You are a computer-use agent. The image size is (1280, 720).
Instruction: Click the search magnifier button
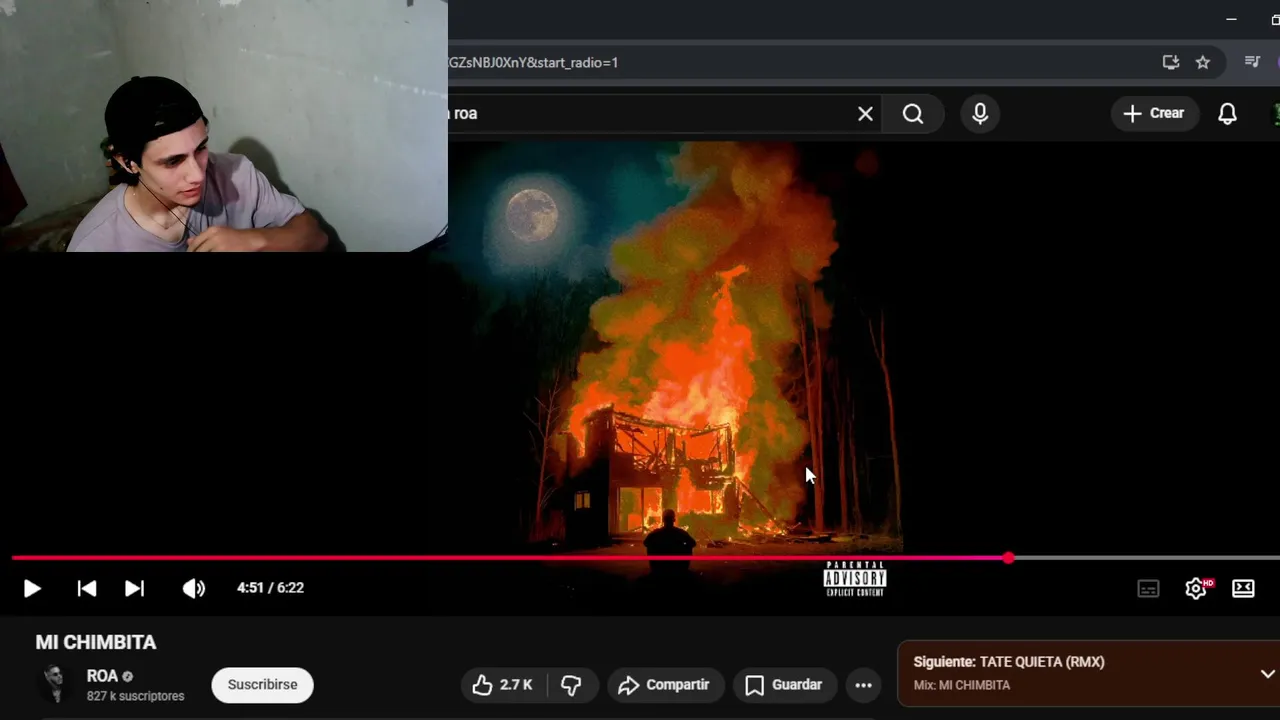(x=913, y=114)
